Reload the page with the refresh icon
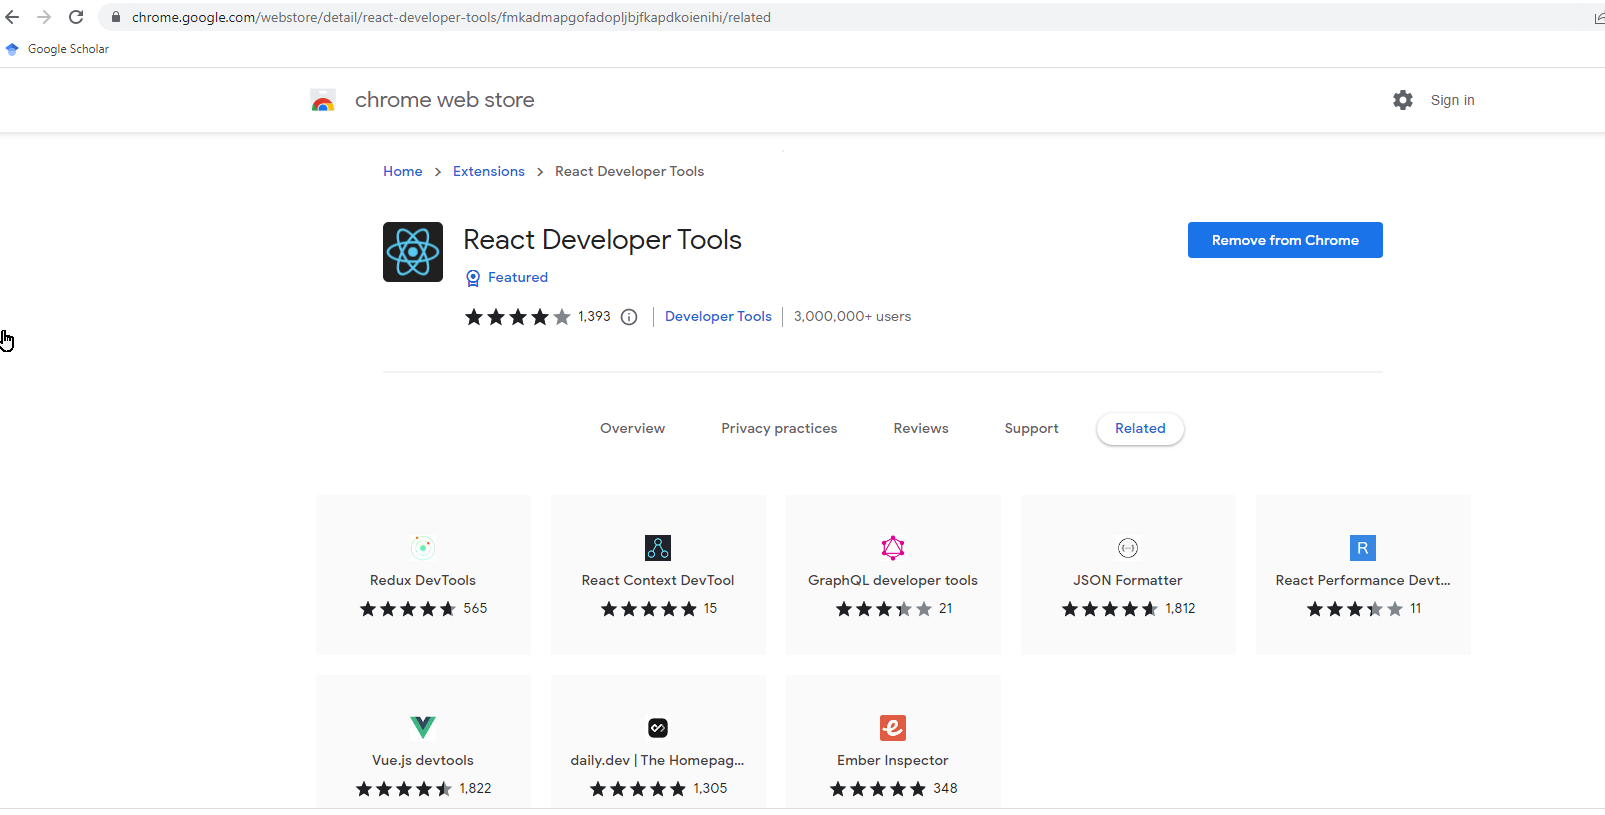 [x=76, y=17]
